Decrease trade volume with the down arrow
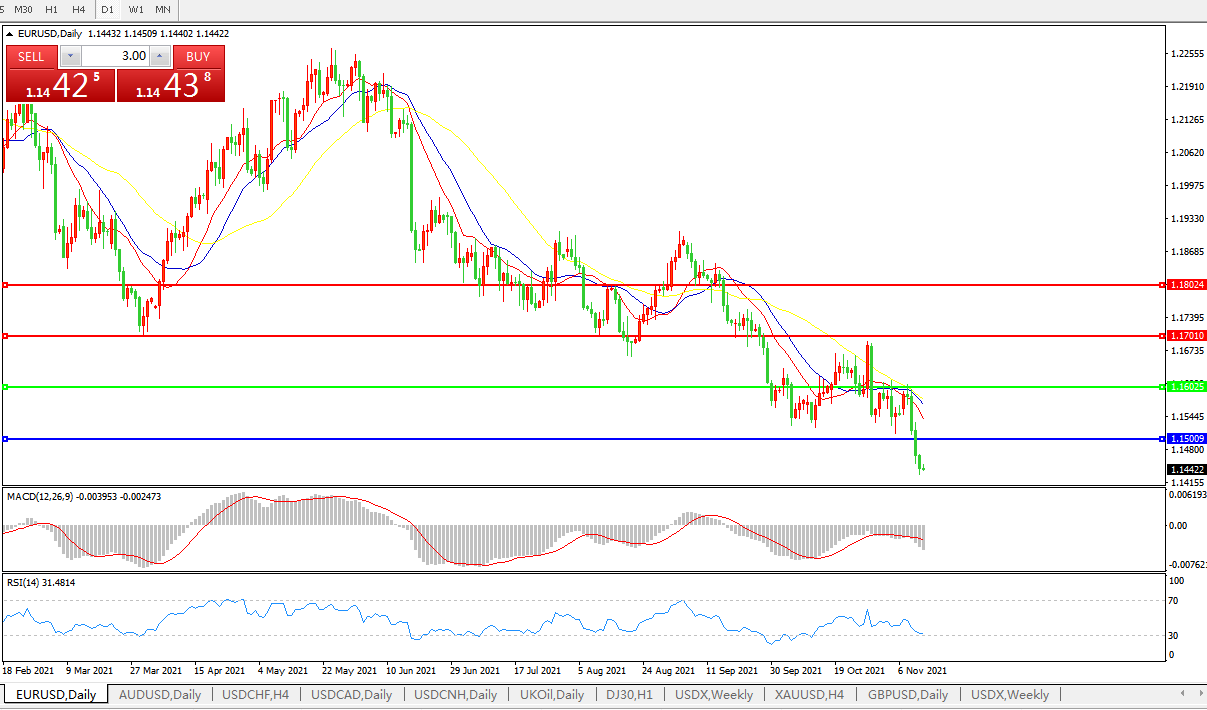Screen dimensions: 1207x710 pyautogui.click(x=70, y=57)
